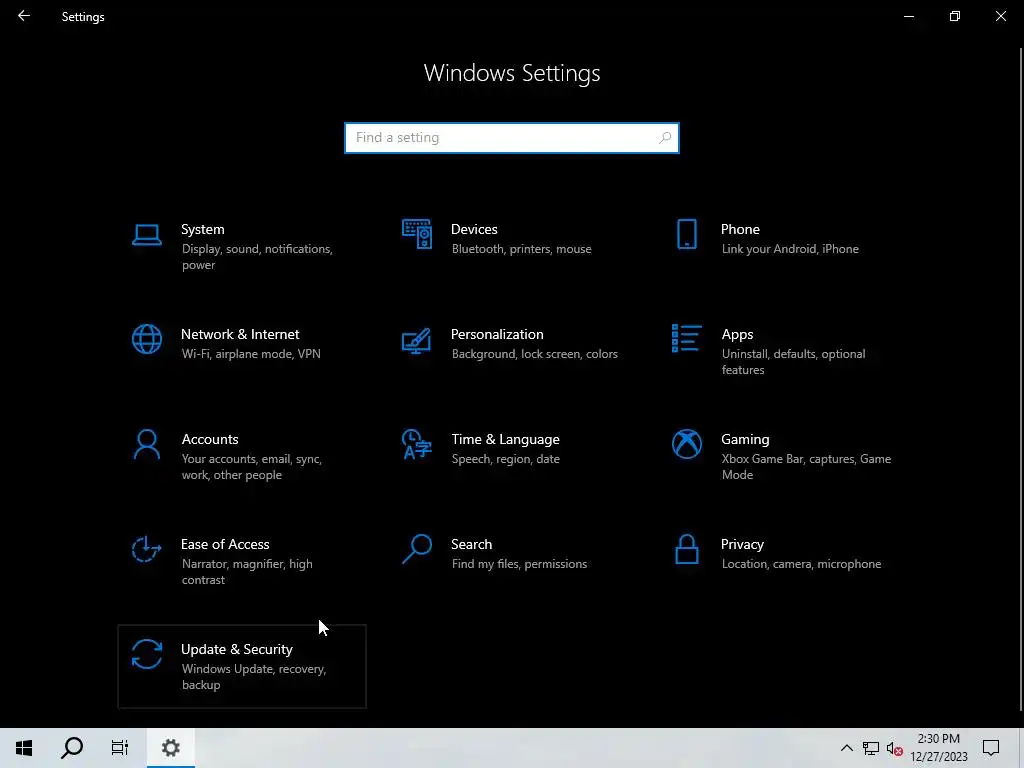Open the Search magnifier category icon

(x=417, y=549)
